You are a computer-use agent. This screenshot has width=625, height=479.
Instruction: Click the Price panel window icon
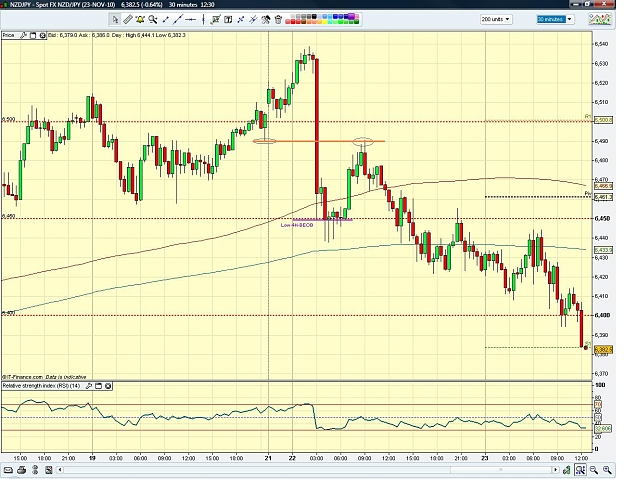point(33,35)
